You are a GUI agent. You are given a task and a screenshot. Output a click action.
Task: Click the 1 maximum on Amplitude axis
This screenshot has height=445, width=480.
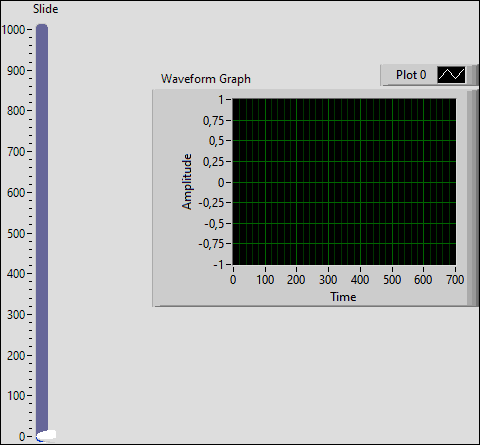[221, 99]
